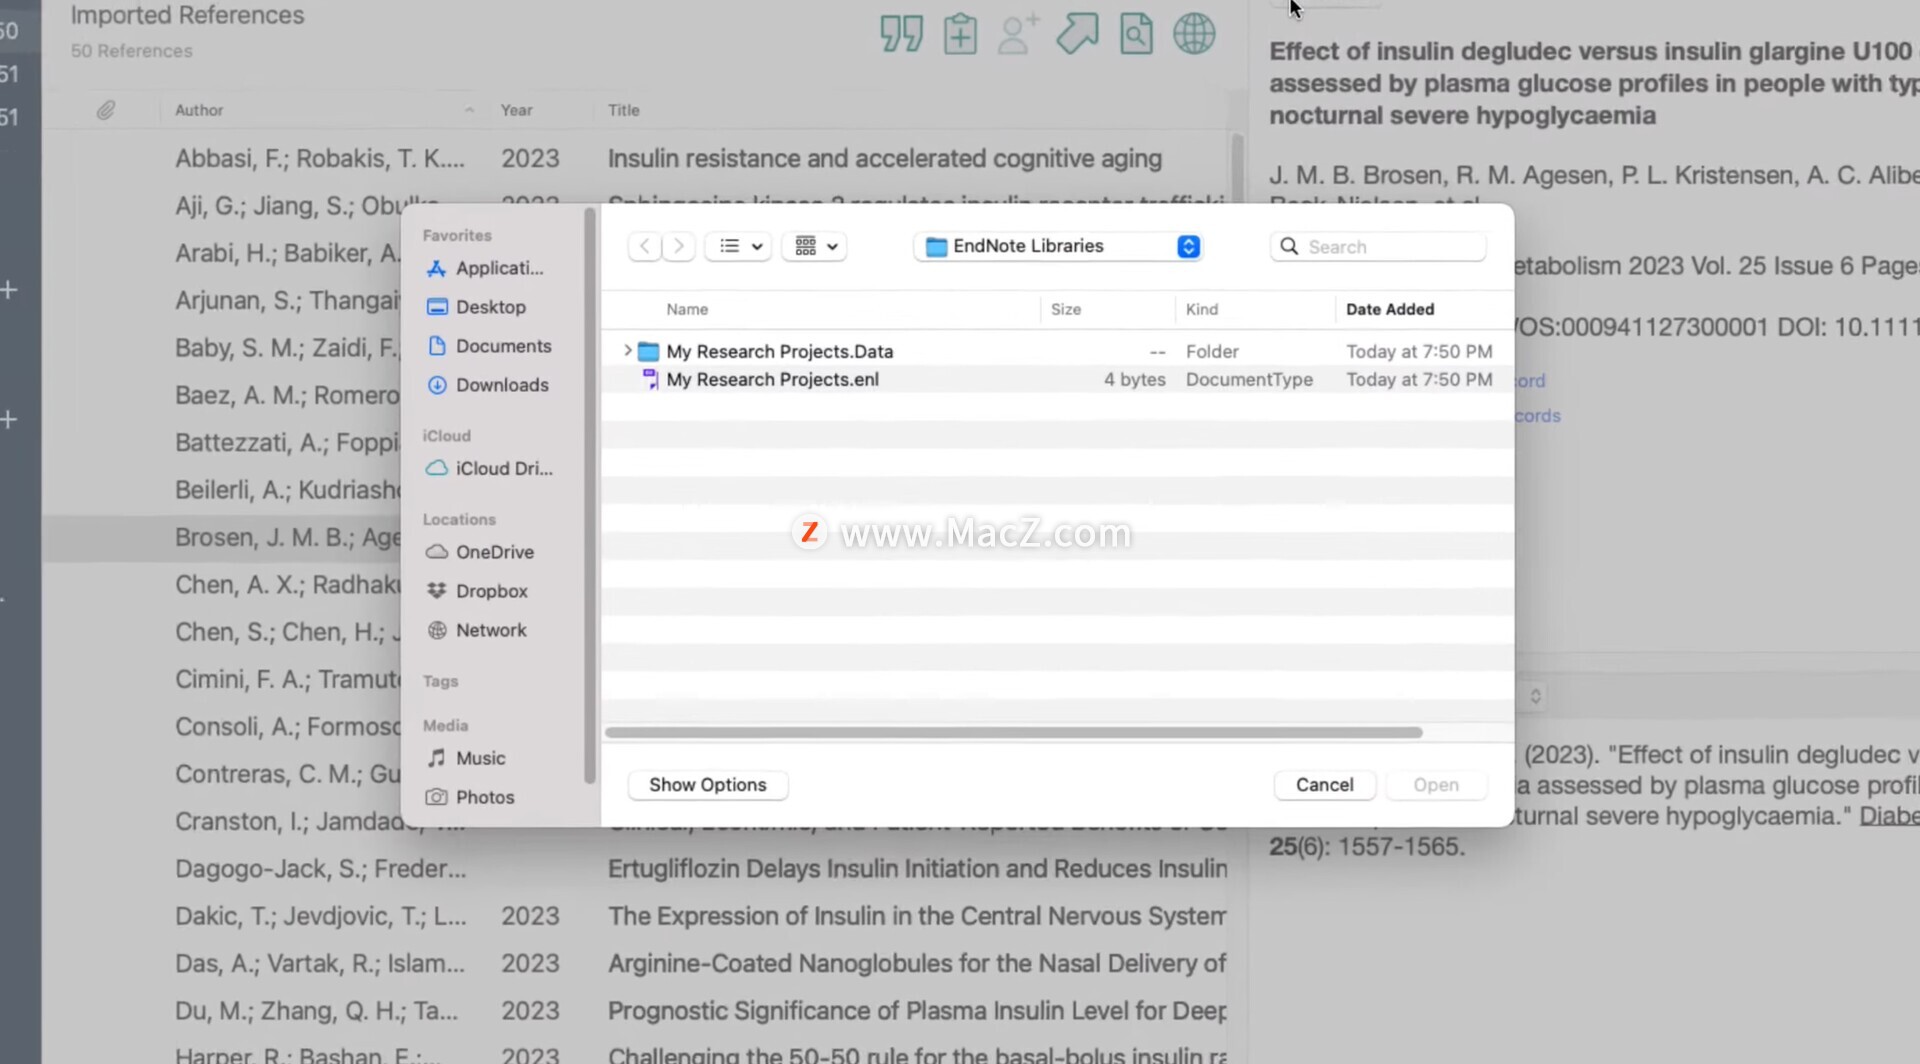Viewport: 1920px width, 1064px height.
Task: Sort files by Size column
Action: pyautogui.click(x=1066, y=309)
